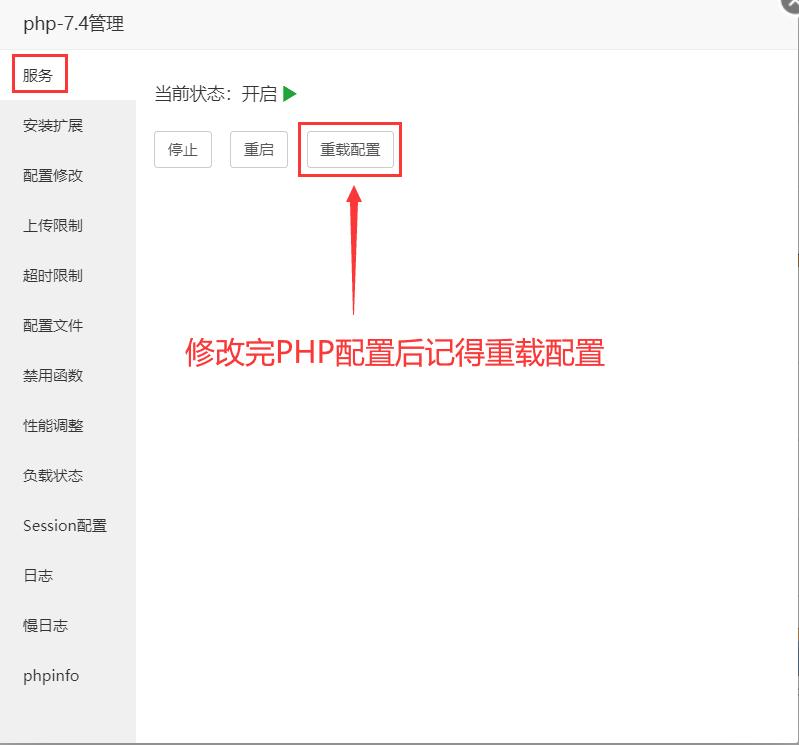The image size is (799, 745).
Task: View the 负载状态 page
Action: point(53,476)
